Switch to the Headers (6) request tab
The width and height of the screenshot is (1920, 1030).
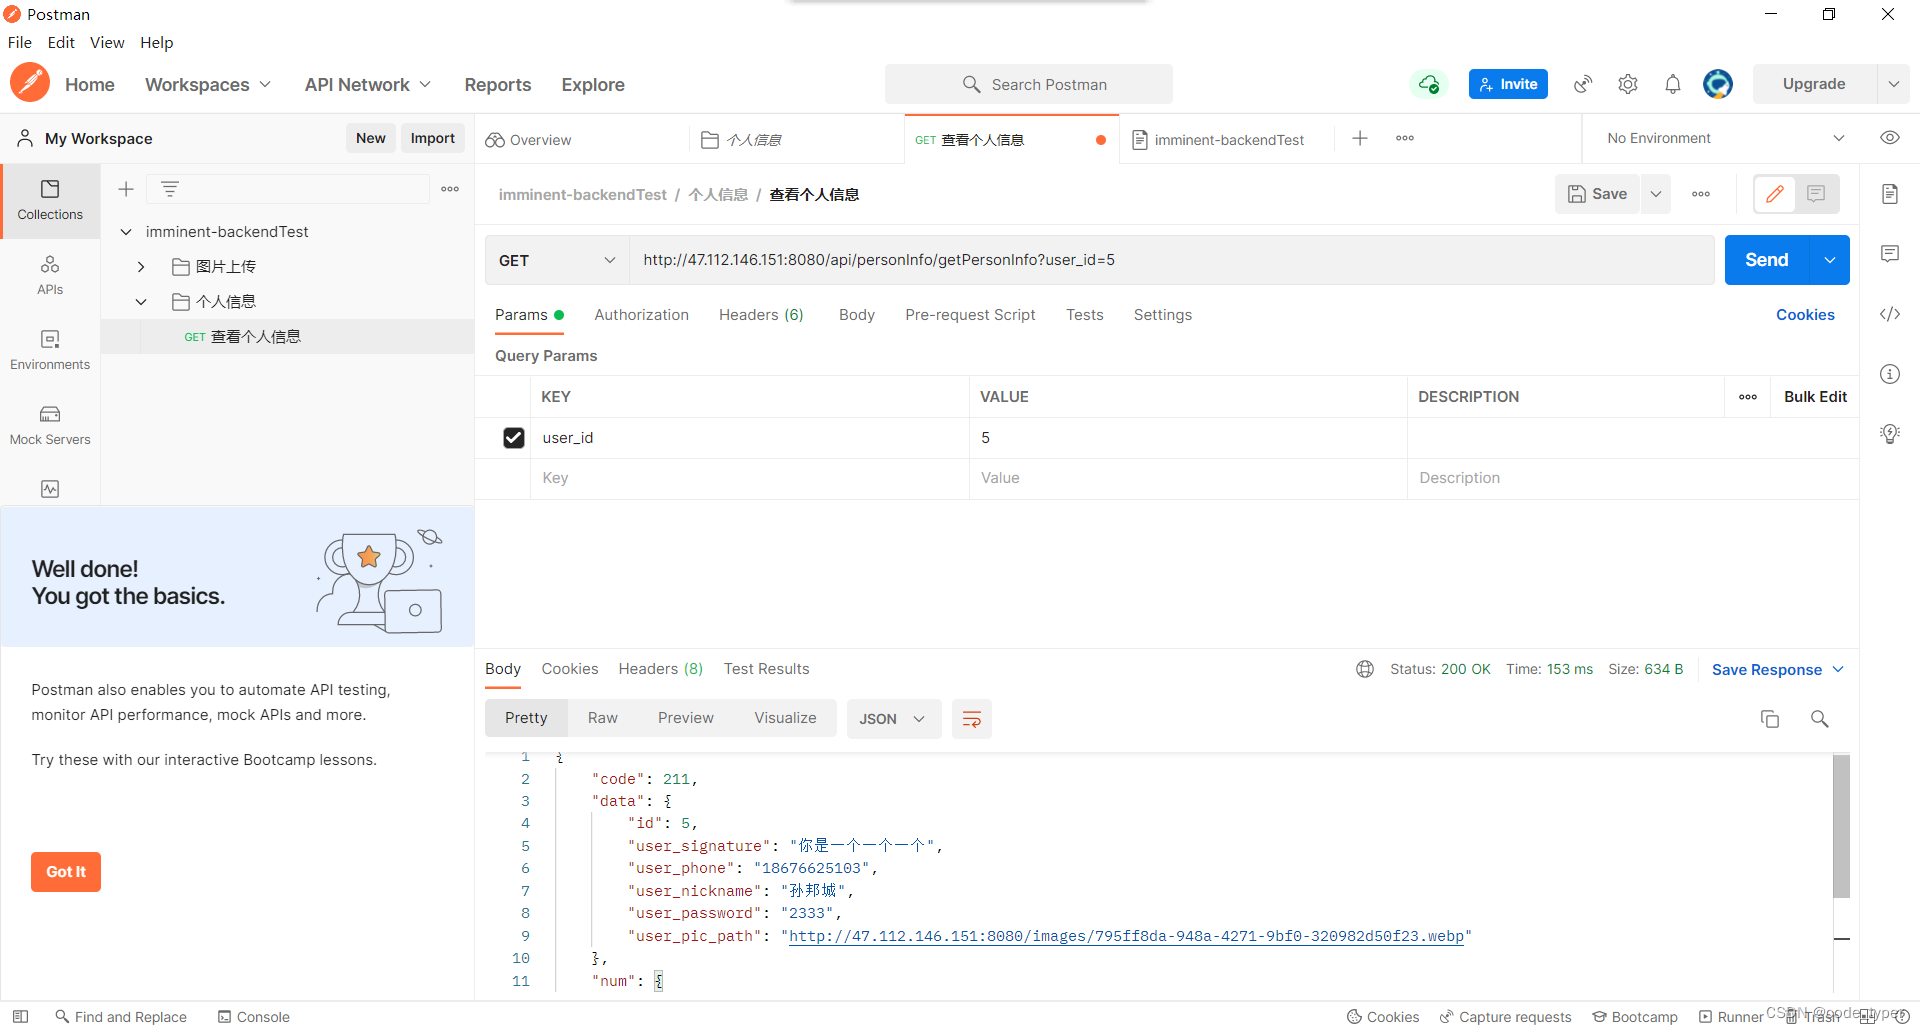[761, 315]
